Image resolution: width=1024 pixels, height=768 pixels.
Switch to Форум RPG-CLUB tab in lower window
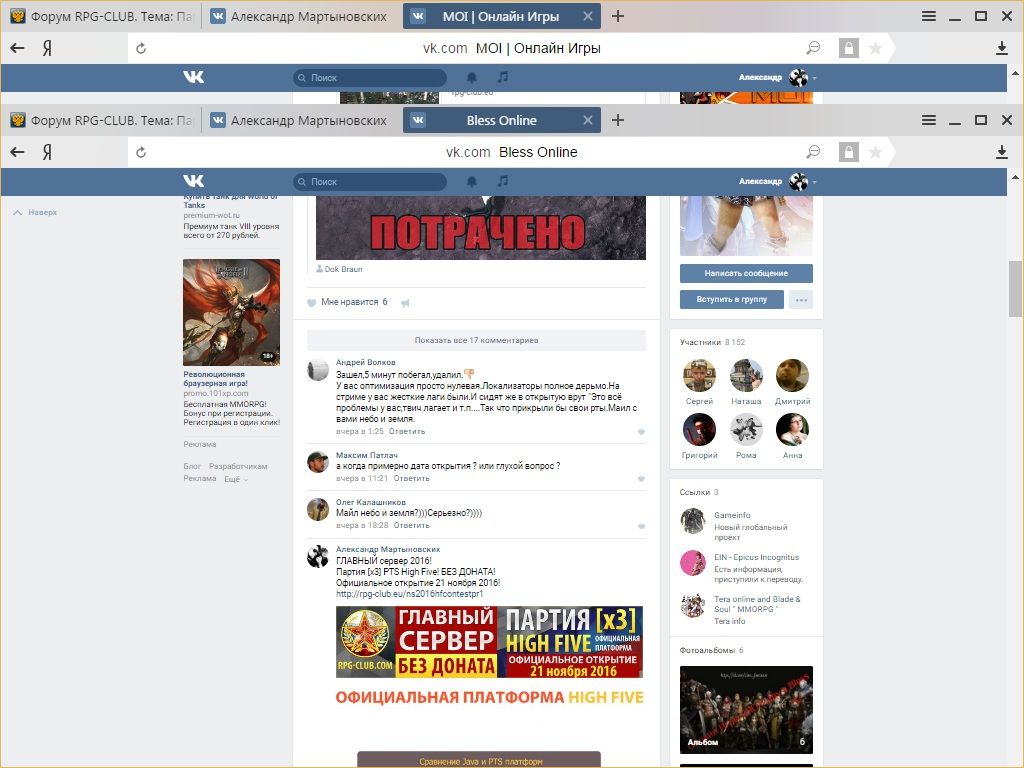(x=102, y=120)
